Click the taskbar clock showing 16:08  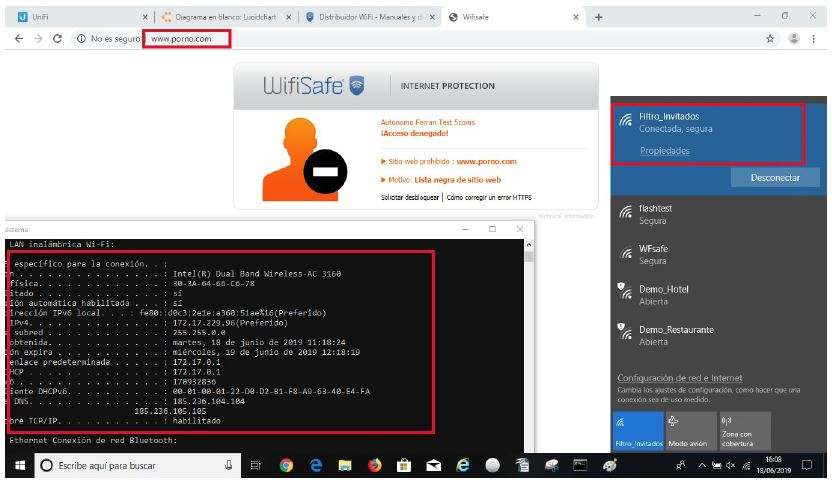coord(774,465)
